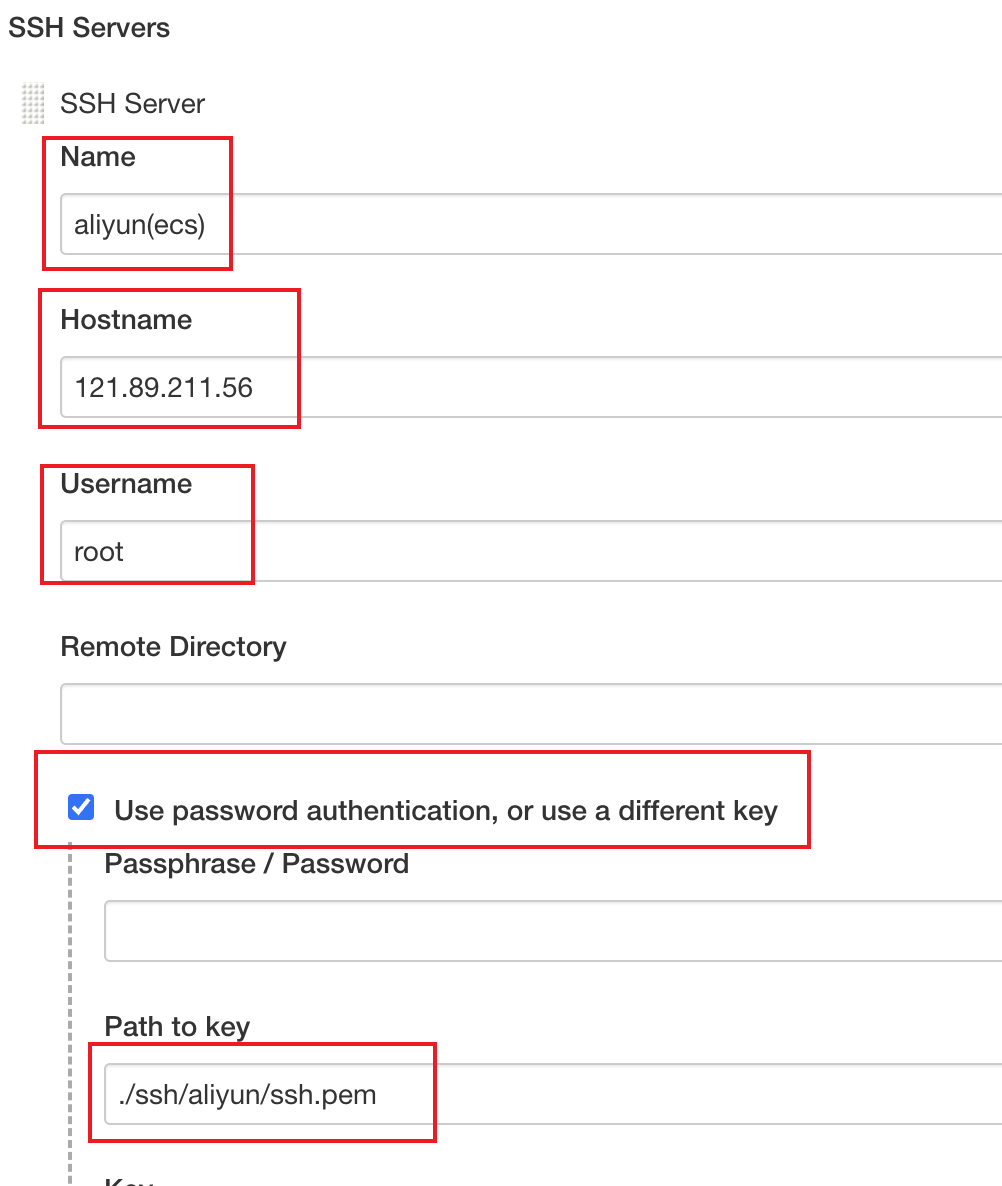Click the Hostname field showing 121.89.211.56
The height and width of the screenshot is (1186, 1002).
point(300,387)
